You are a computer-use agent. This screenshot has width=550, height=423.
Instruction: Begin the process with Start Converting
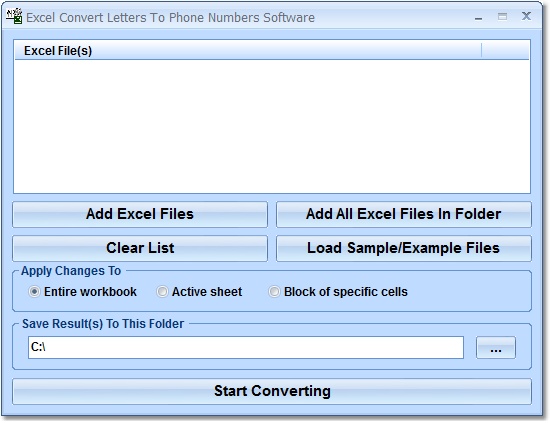point(272,391)
